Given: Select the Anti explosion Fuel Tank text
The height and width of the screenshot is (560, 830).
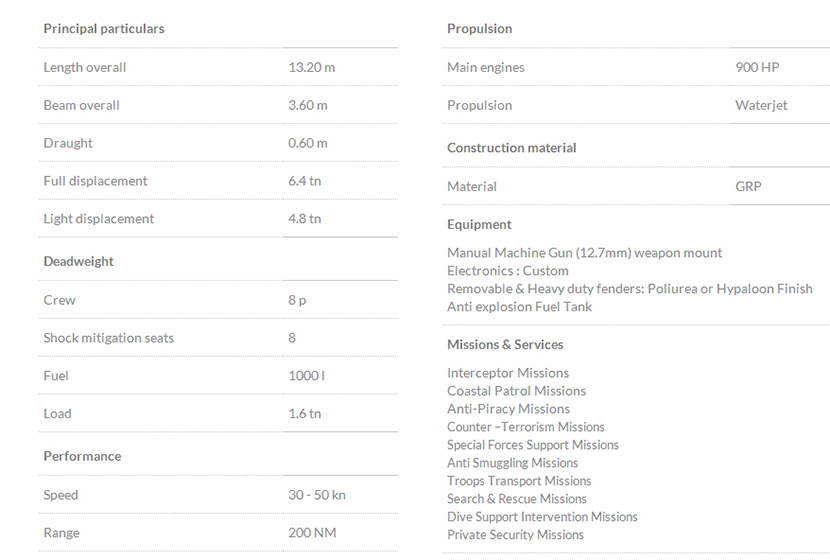Looking at the screenshot, I should point(519,307).
